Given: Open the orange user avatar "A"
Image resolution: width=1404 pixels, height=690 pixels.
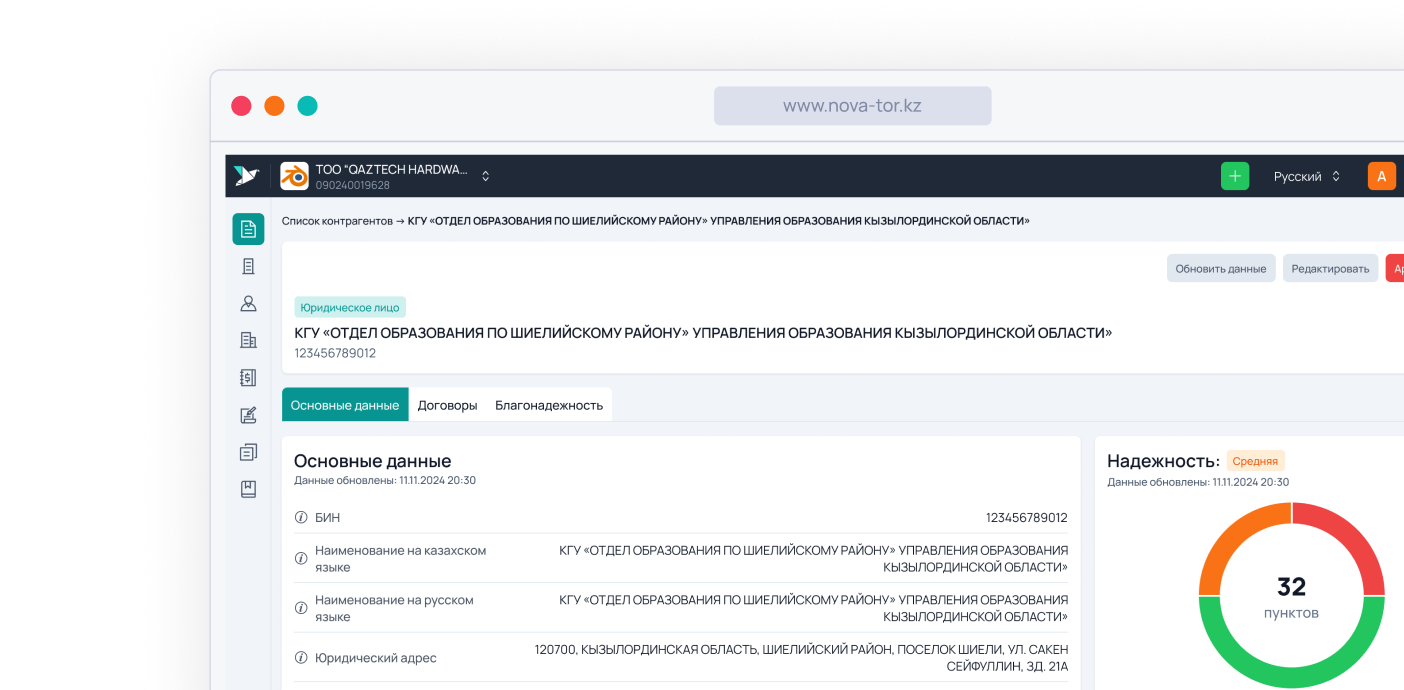Looking at the screenshot, I should pyautogui.click(x=1382, y=176).
